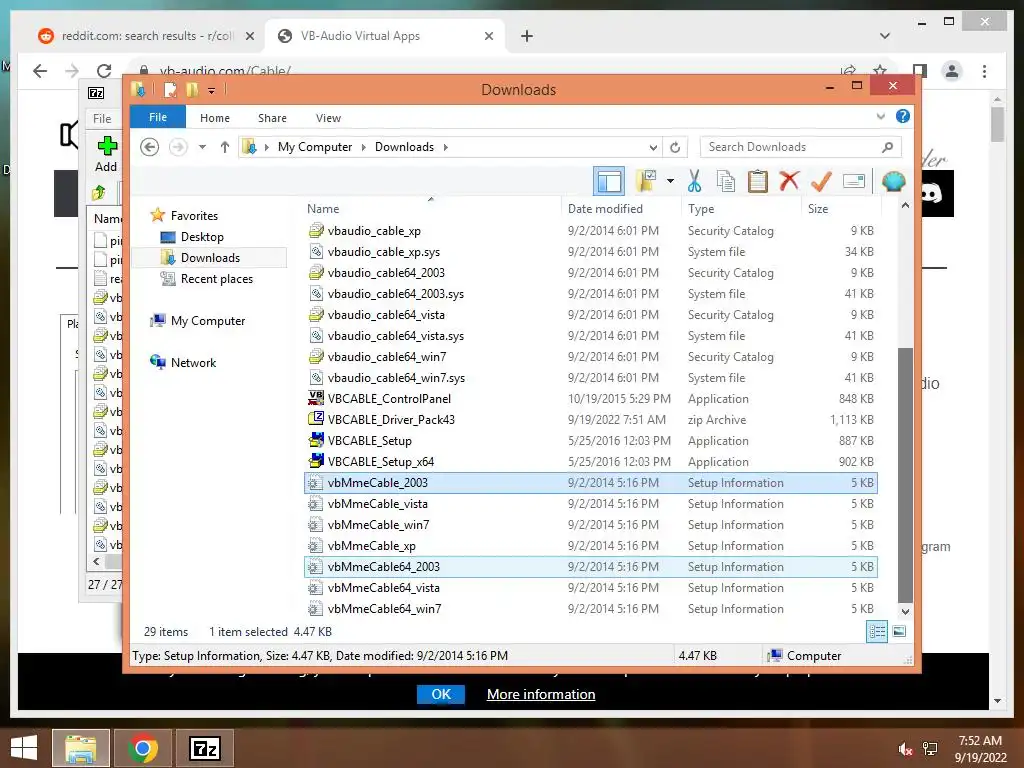This screenshot has width=1024, height=768.
Task: Select Favorites in the navigation pane
Action: tap(194, 216)
